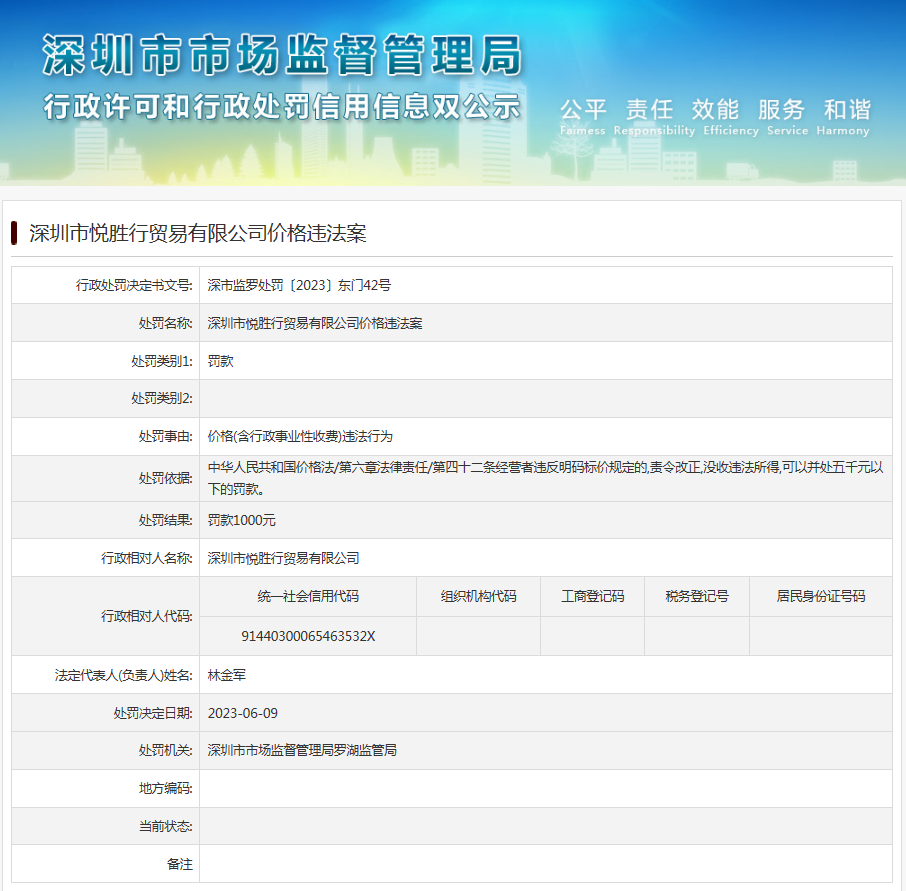Select document number 深市监罗处罚〔2023〕东门42号
The width and height of the screenshot is (906, 891).
(299, 285)
